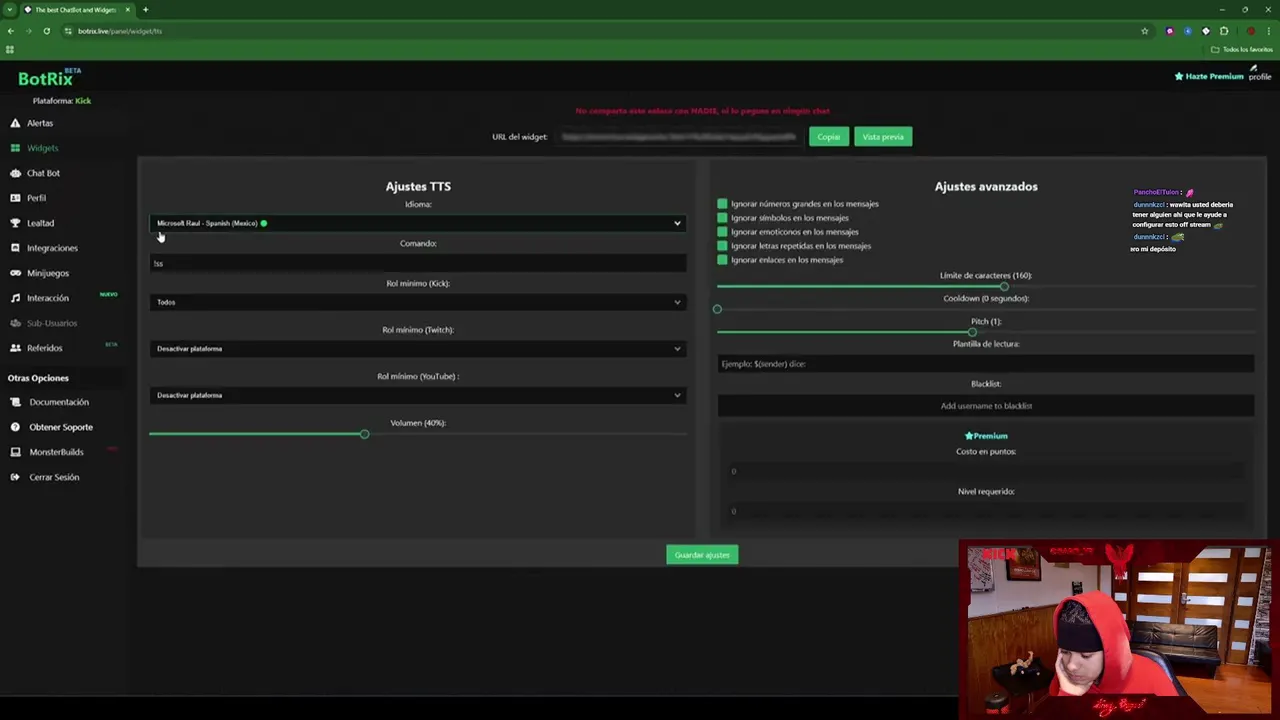Toggle Ignorar letras repetidas en los mensajes
The width and height of the screenshot is (1280, 720).
tap(722, 246)
